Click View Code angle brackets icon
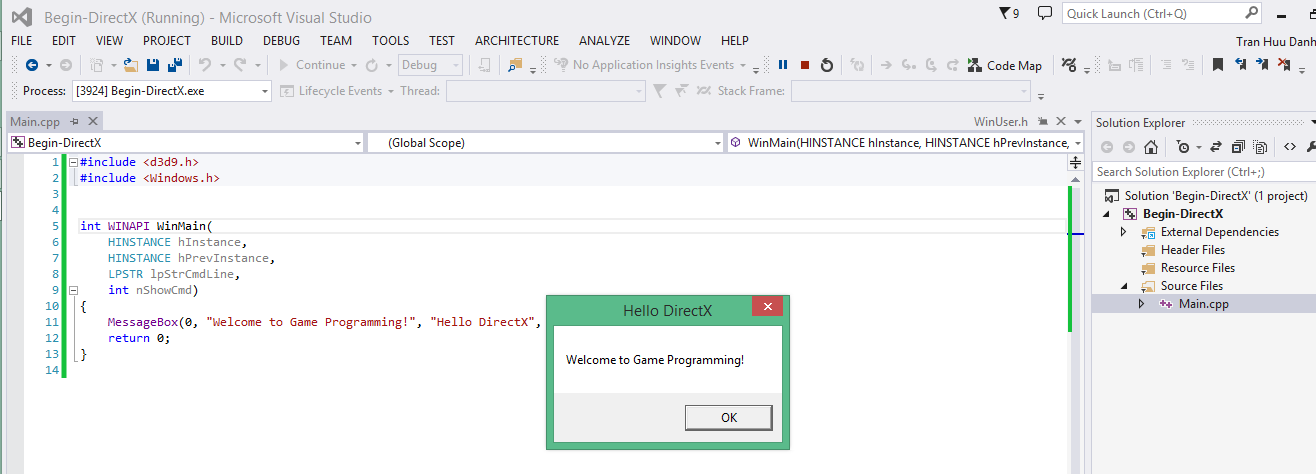This screenshot has width=1316, height=474. point(1289,147)
